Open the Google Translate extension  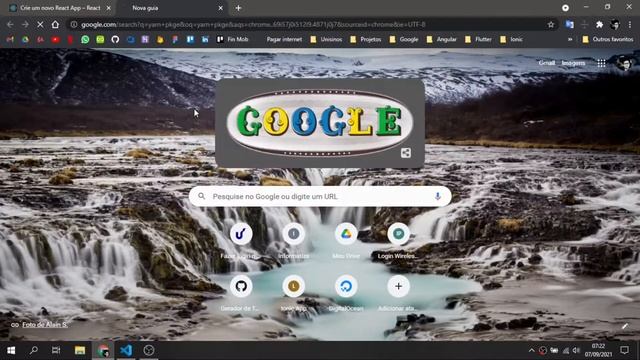click(x=569, y=24)
